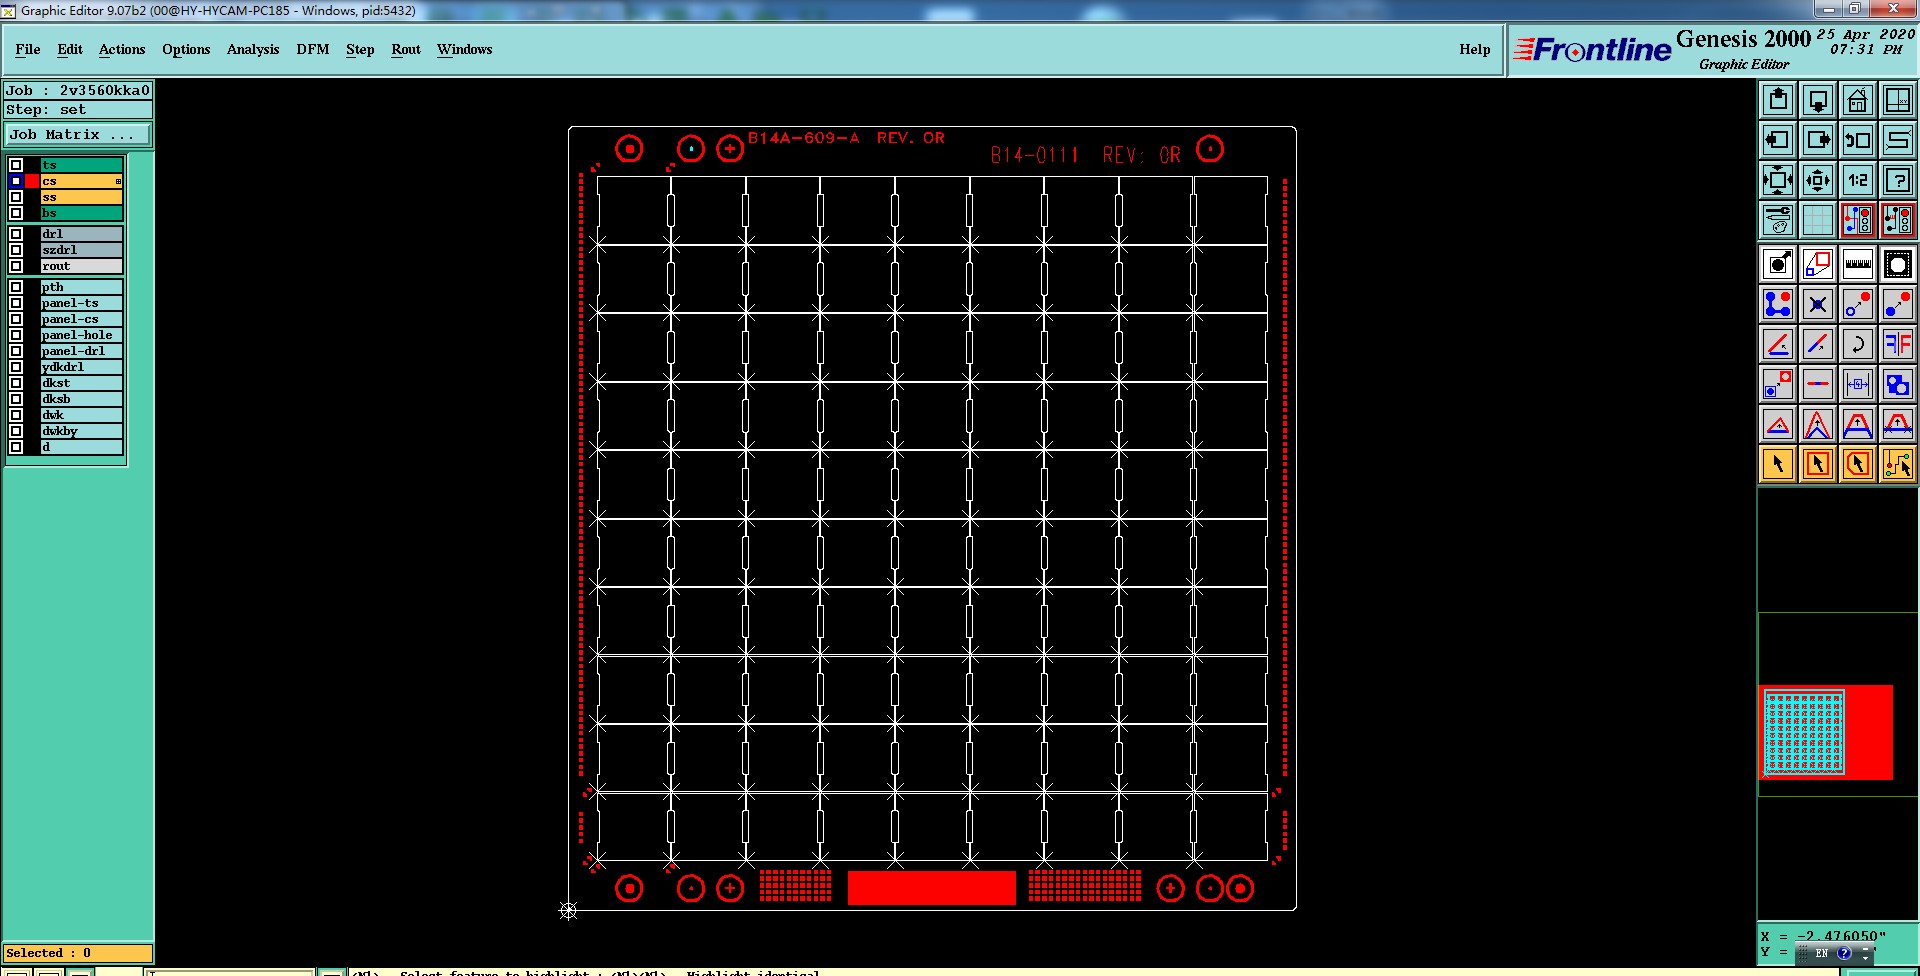Open the Edit menu
The height and width of the screenshot is (976, 1920).
tap(70, 49)
